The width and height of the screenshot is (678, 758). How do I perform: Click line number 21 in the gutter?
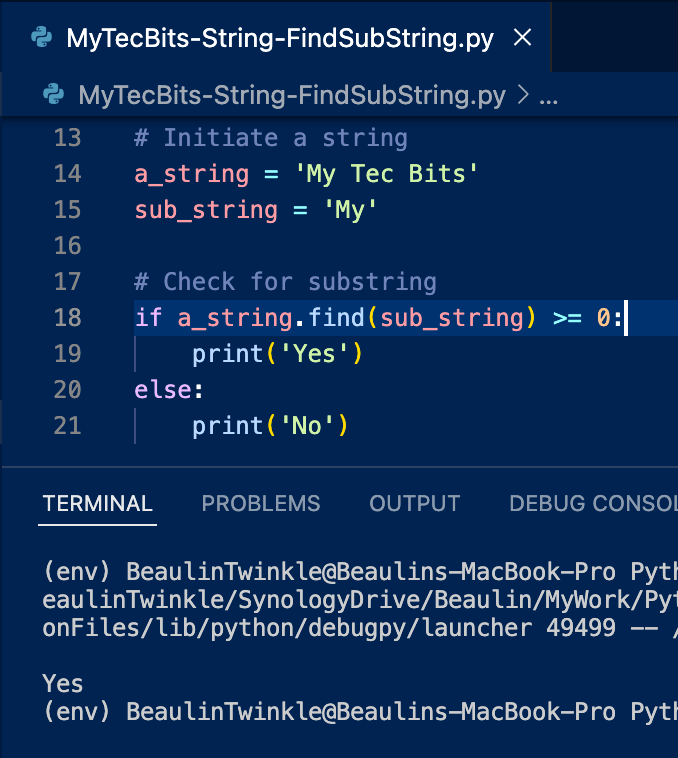tap(67, 426)
